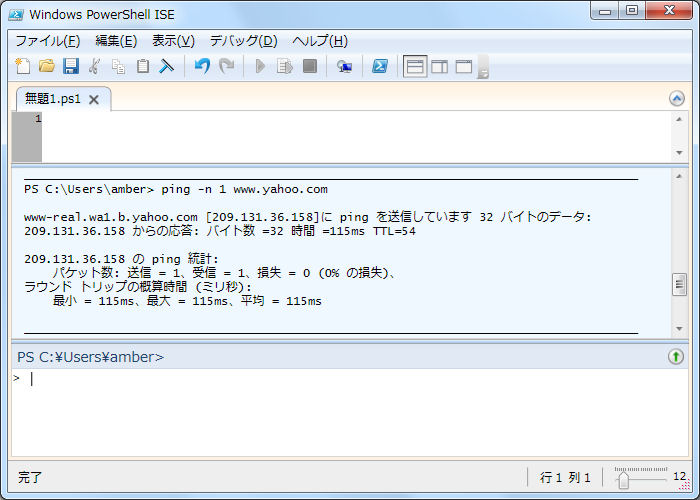Click the Redo arrow icon
The height and width of the screenshot is (500, 700).
(227, 67)
